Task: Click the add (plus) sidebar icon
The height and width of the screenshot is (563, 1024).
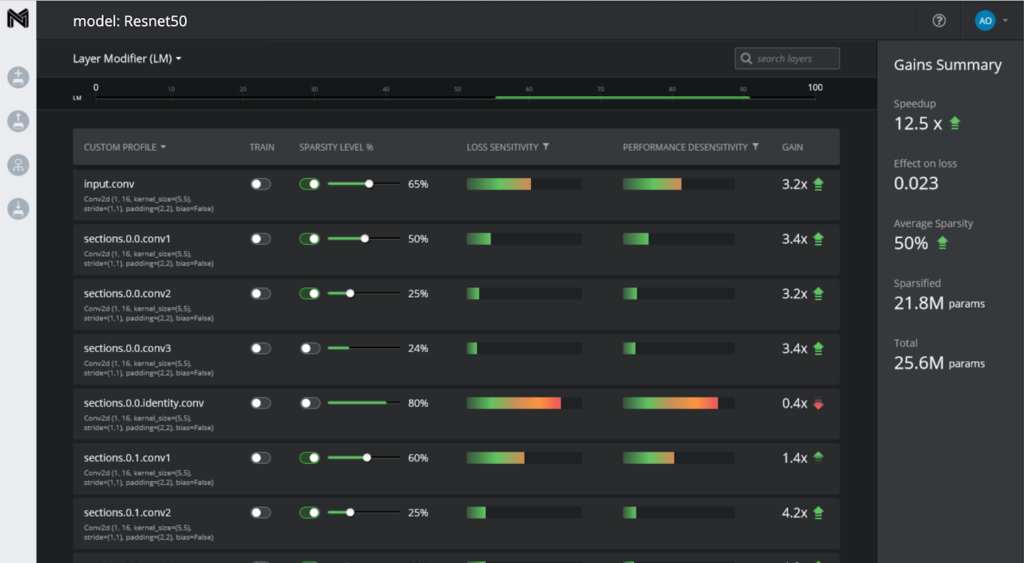Action: (18, 78)
